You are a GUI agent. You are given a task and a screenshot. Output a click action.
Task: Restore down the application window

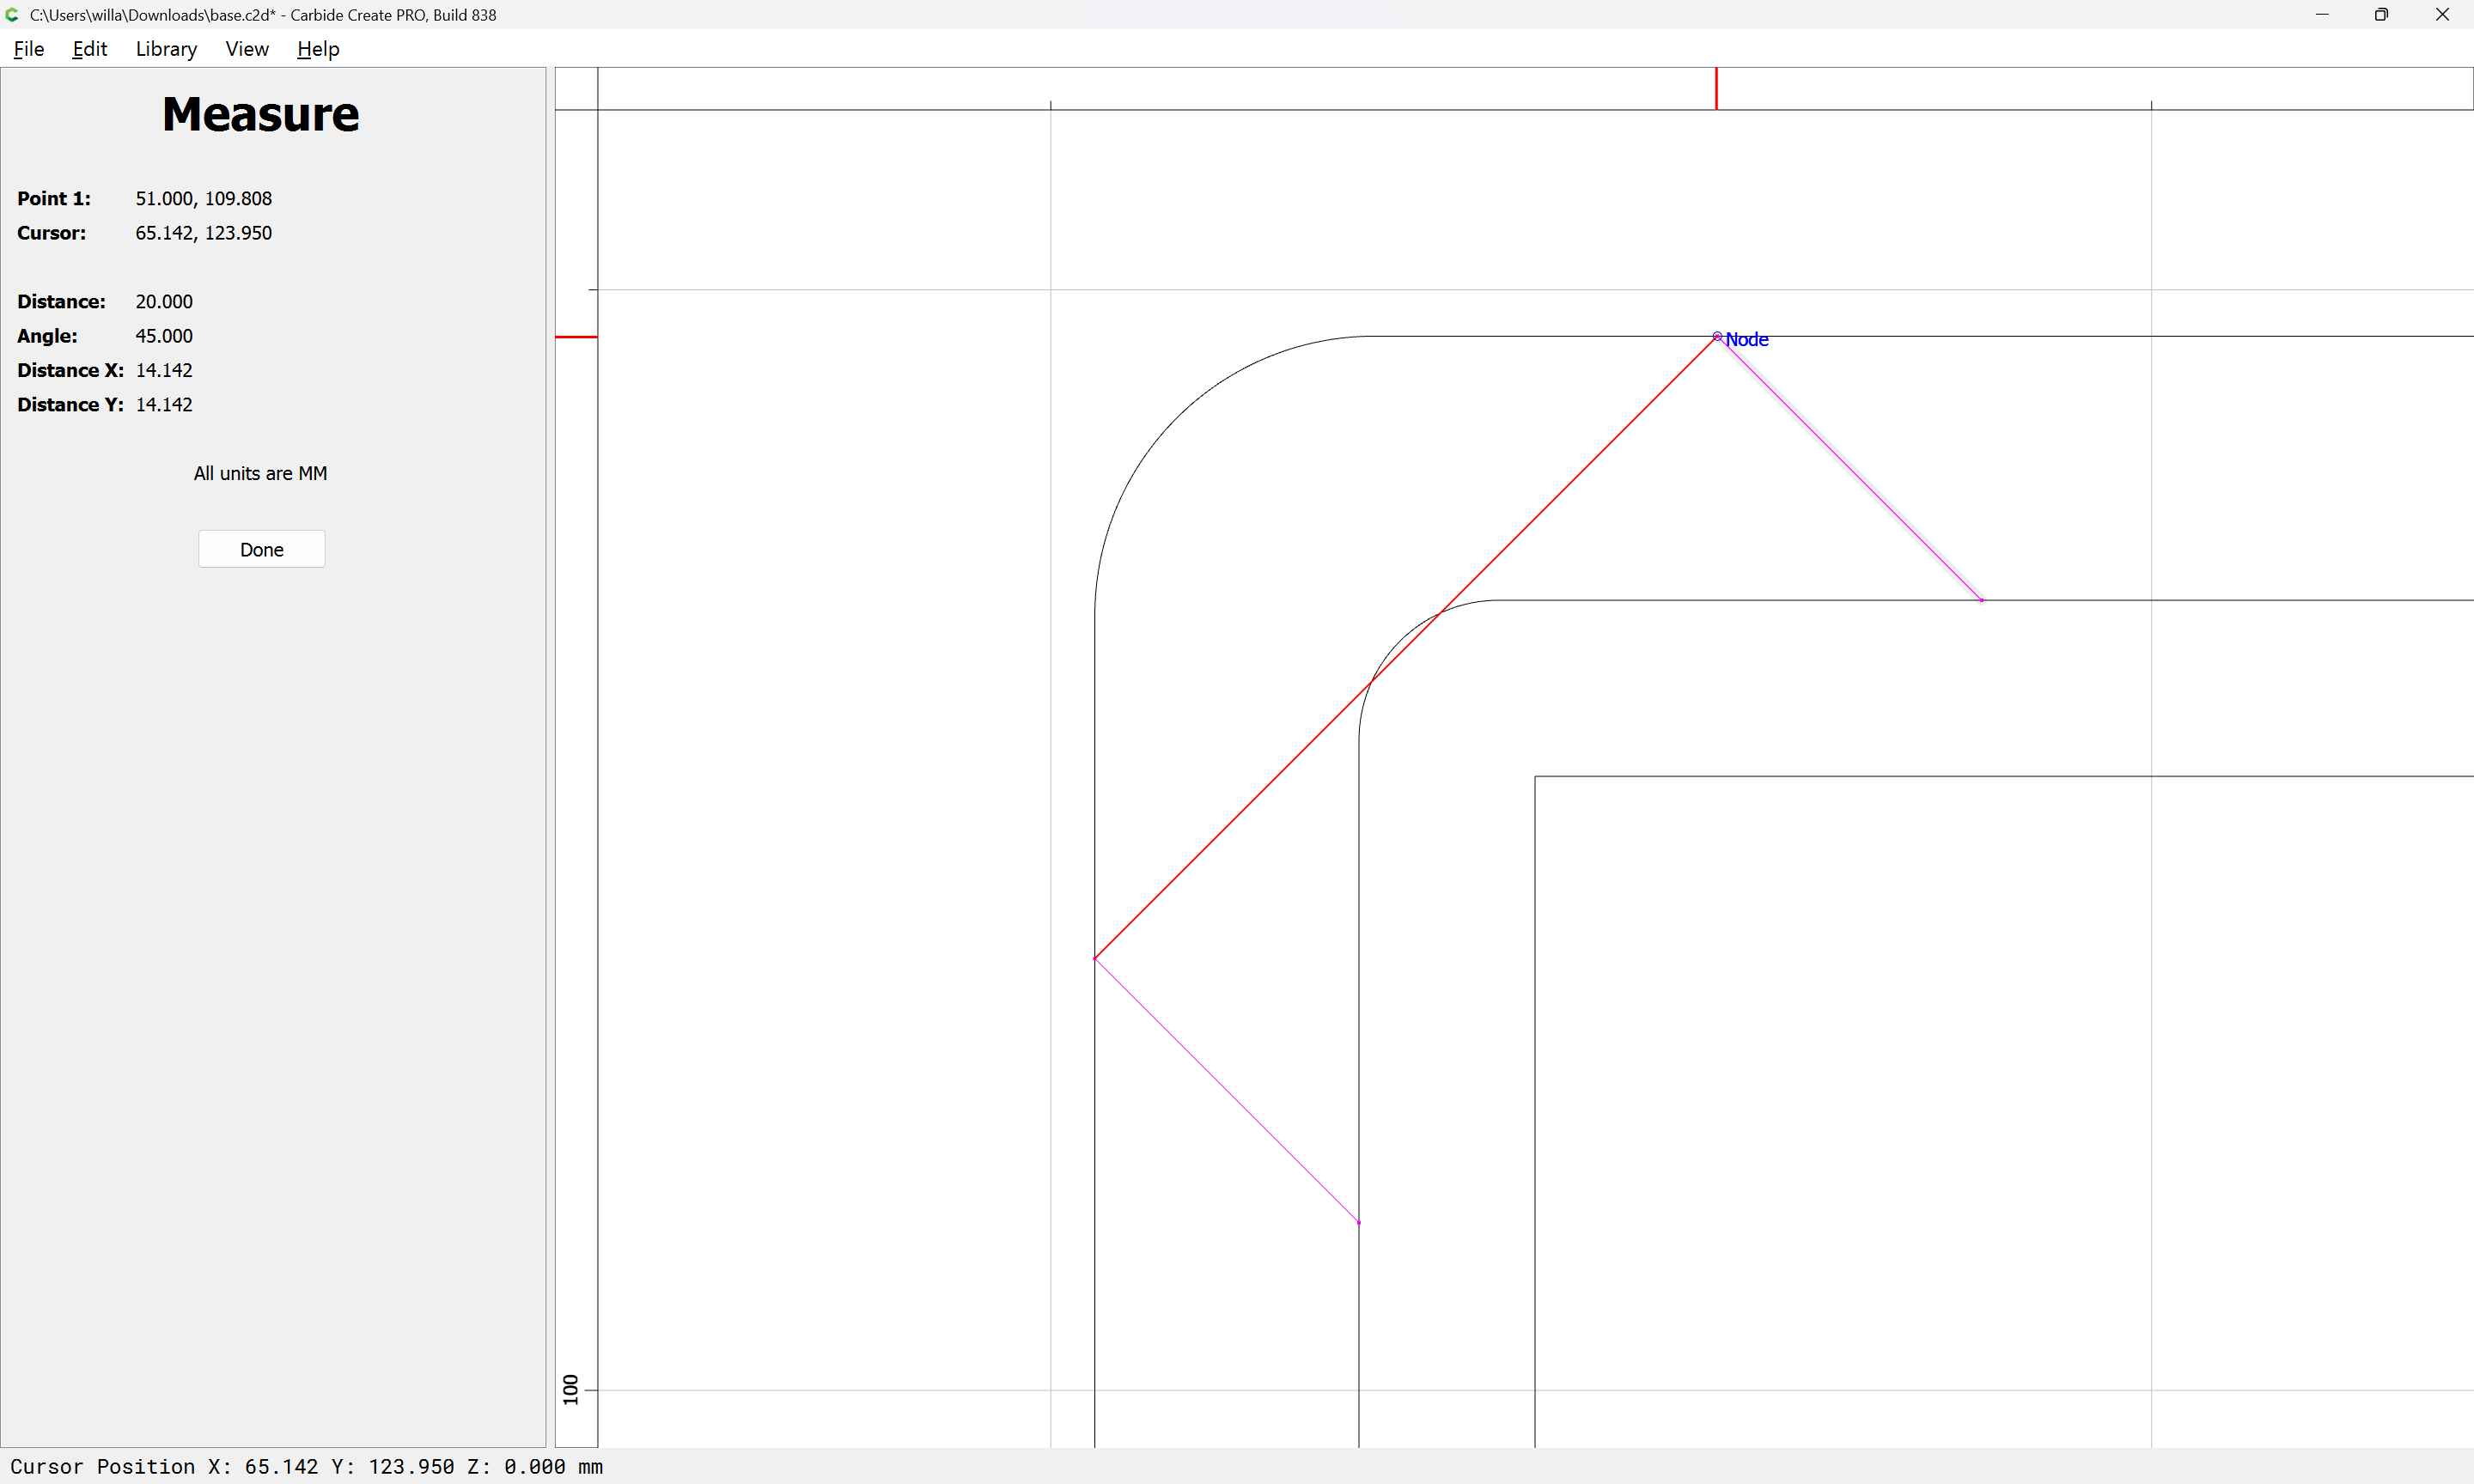click(x=2381, y=15)
